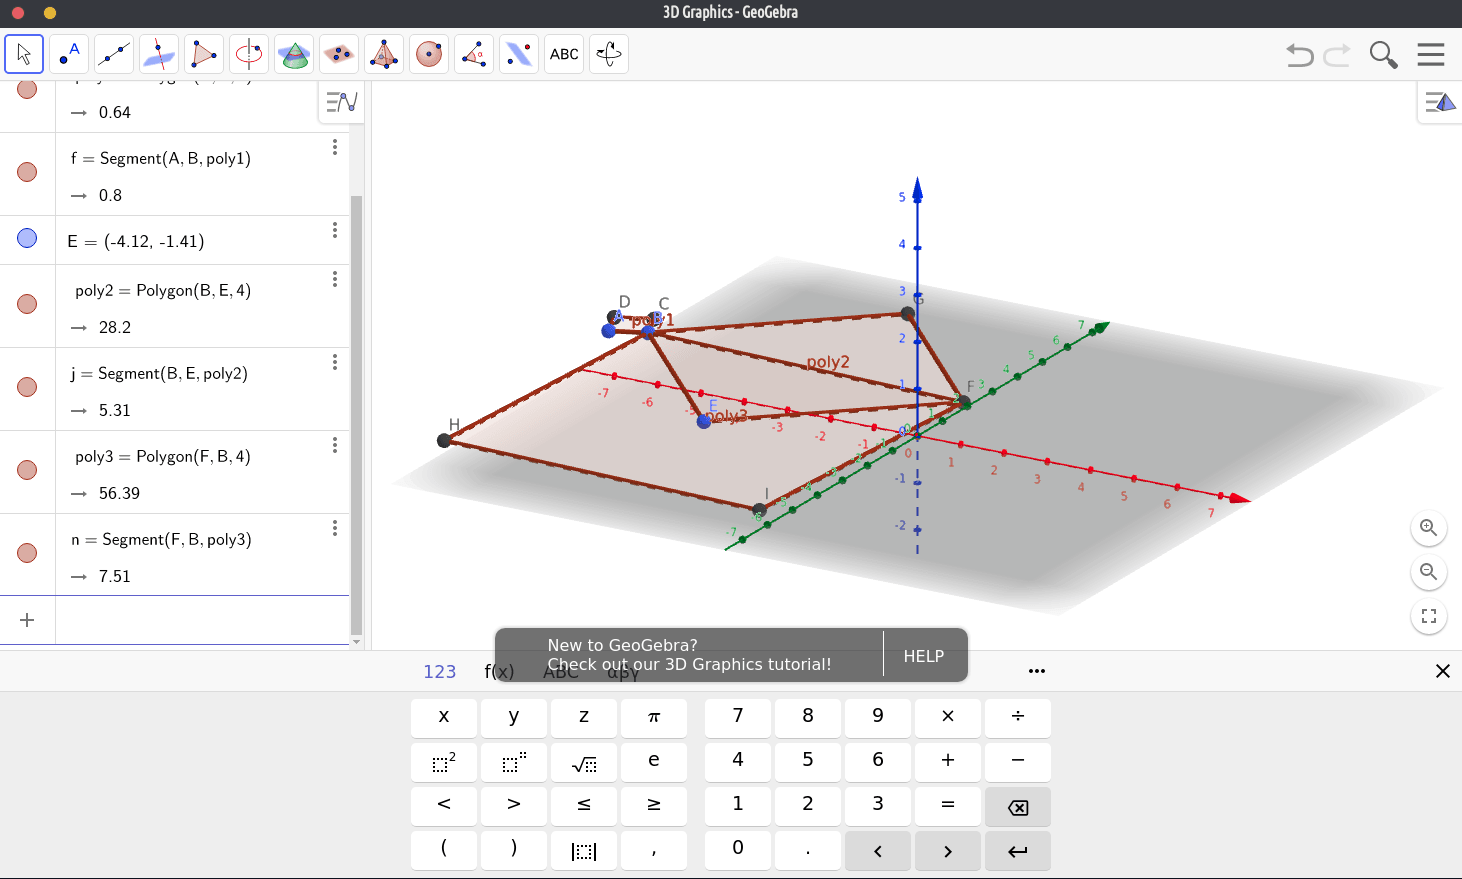Click the left arrow cursor key
The width and height of the screenshot is (1462, 879).
[x=878, y=851]
